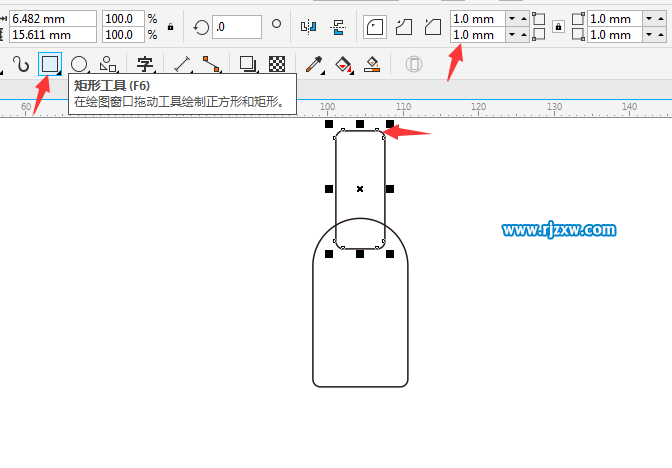The height and width of the screenshot is (468, 672).
Task: Click the top-left selection handle of rectangle
Action: [329, 124]
